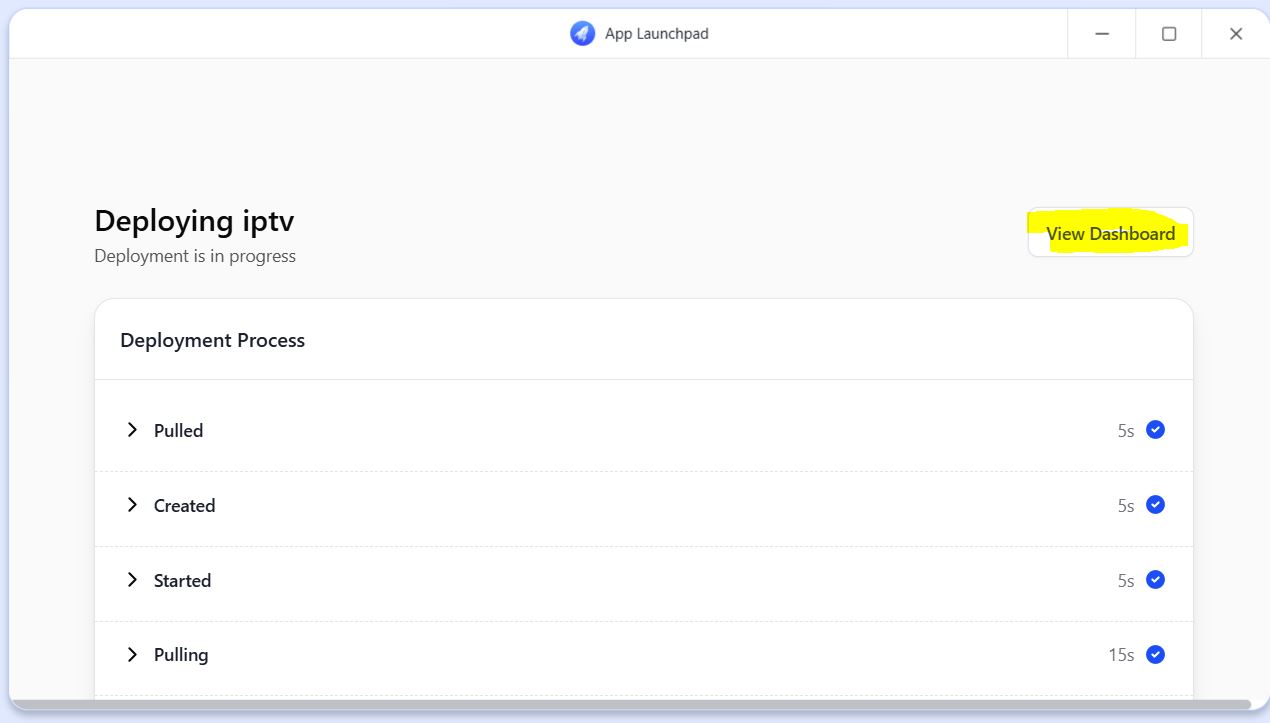Image resolution: width=1270 pixels, height=723 pixels.
Task: Click the blue checkmark for Pulling step
Action: (1155, 655)
